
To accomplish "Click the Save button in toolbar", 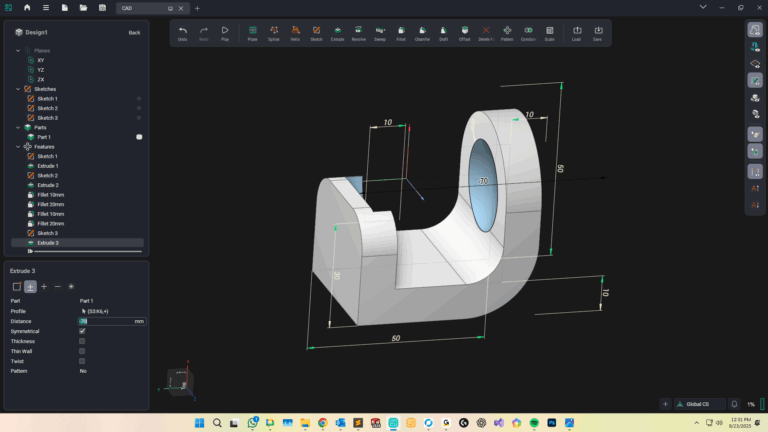I will coord(598,33).
